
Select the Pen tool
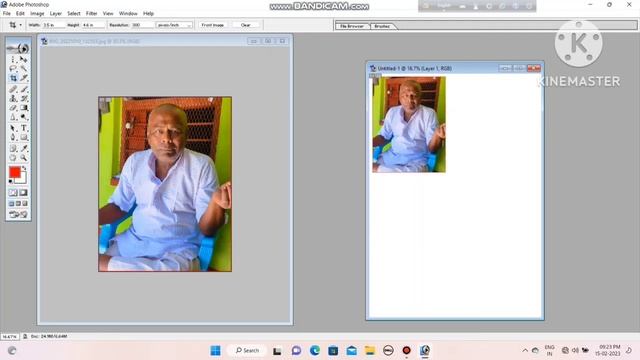[x=13, y=138]
